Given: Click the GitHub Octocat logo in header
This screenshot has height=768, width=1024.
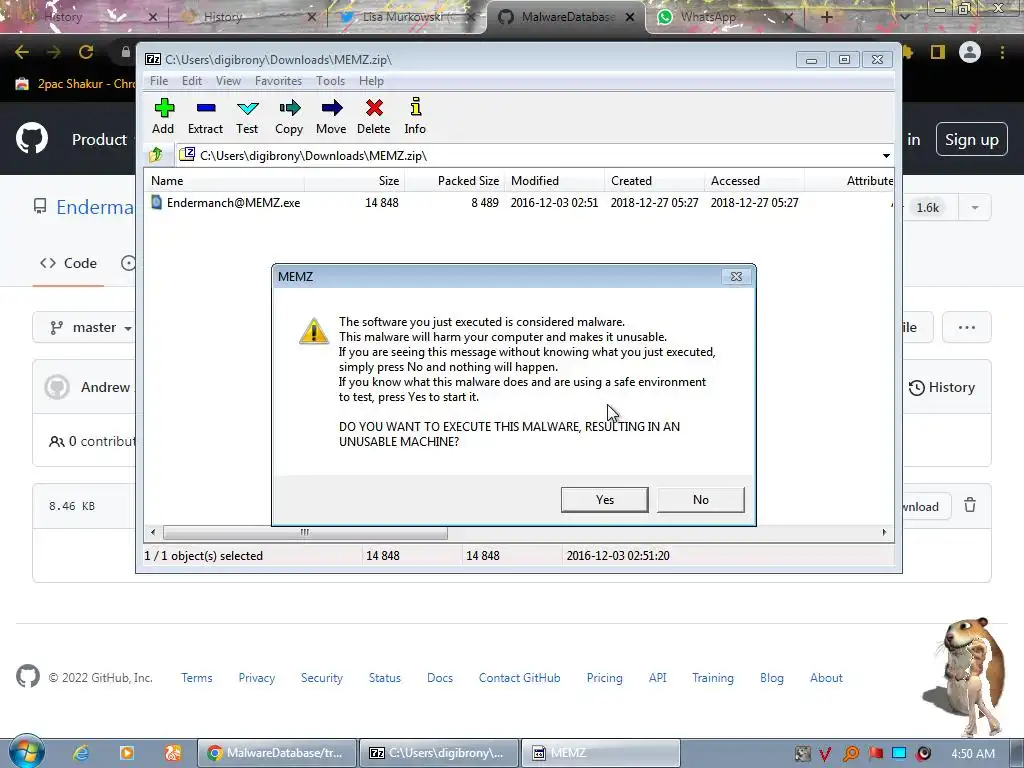Looking at the screenshot, I should (x=32, y=138).
